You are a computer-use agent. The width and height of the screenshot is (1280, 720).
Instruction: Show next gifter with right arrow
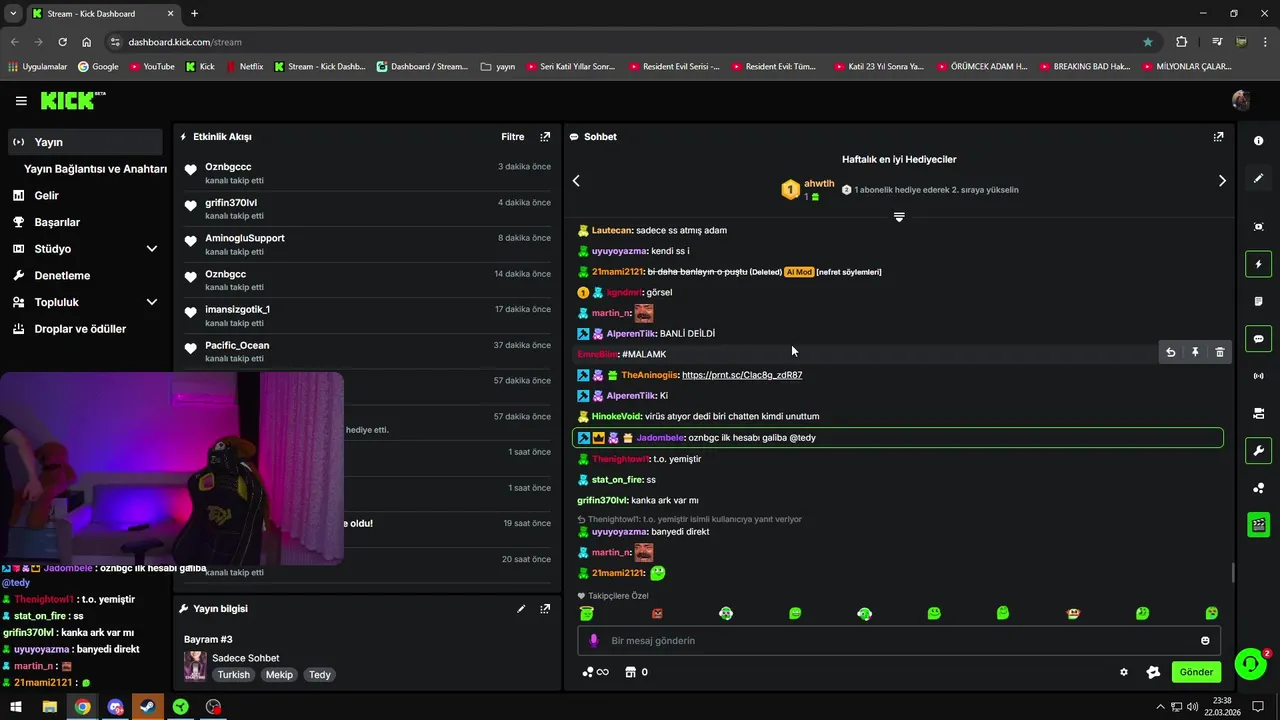[1222, 181]
